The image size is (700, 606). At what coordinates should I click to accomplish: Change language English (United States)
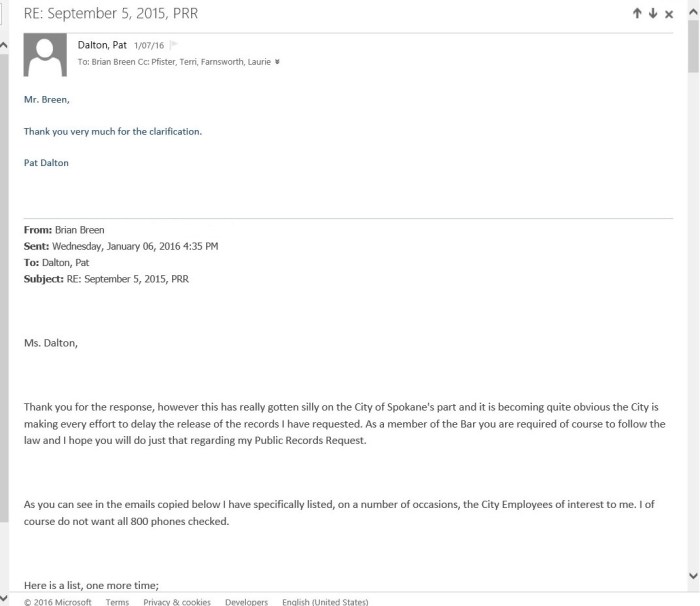pyautogui.click(x=325, y=601)
